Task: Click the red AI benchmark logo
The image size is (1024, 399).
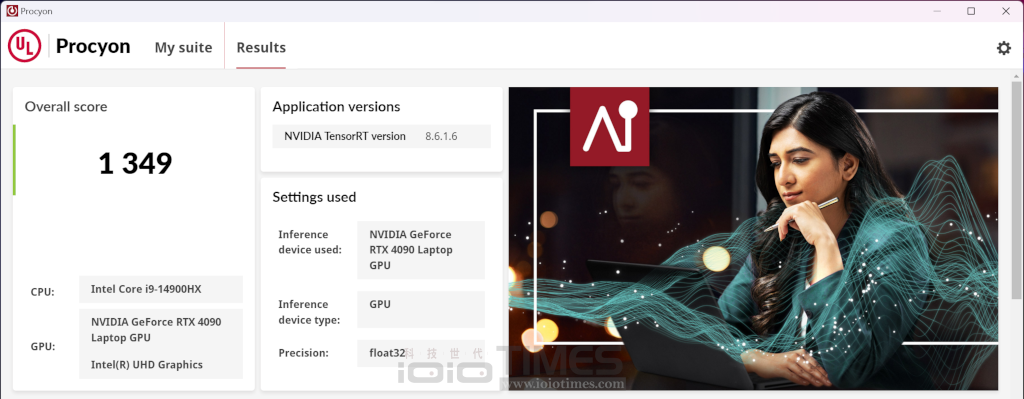Action: [609, 127]
